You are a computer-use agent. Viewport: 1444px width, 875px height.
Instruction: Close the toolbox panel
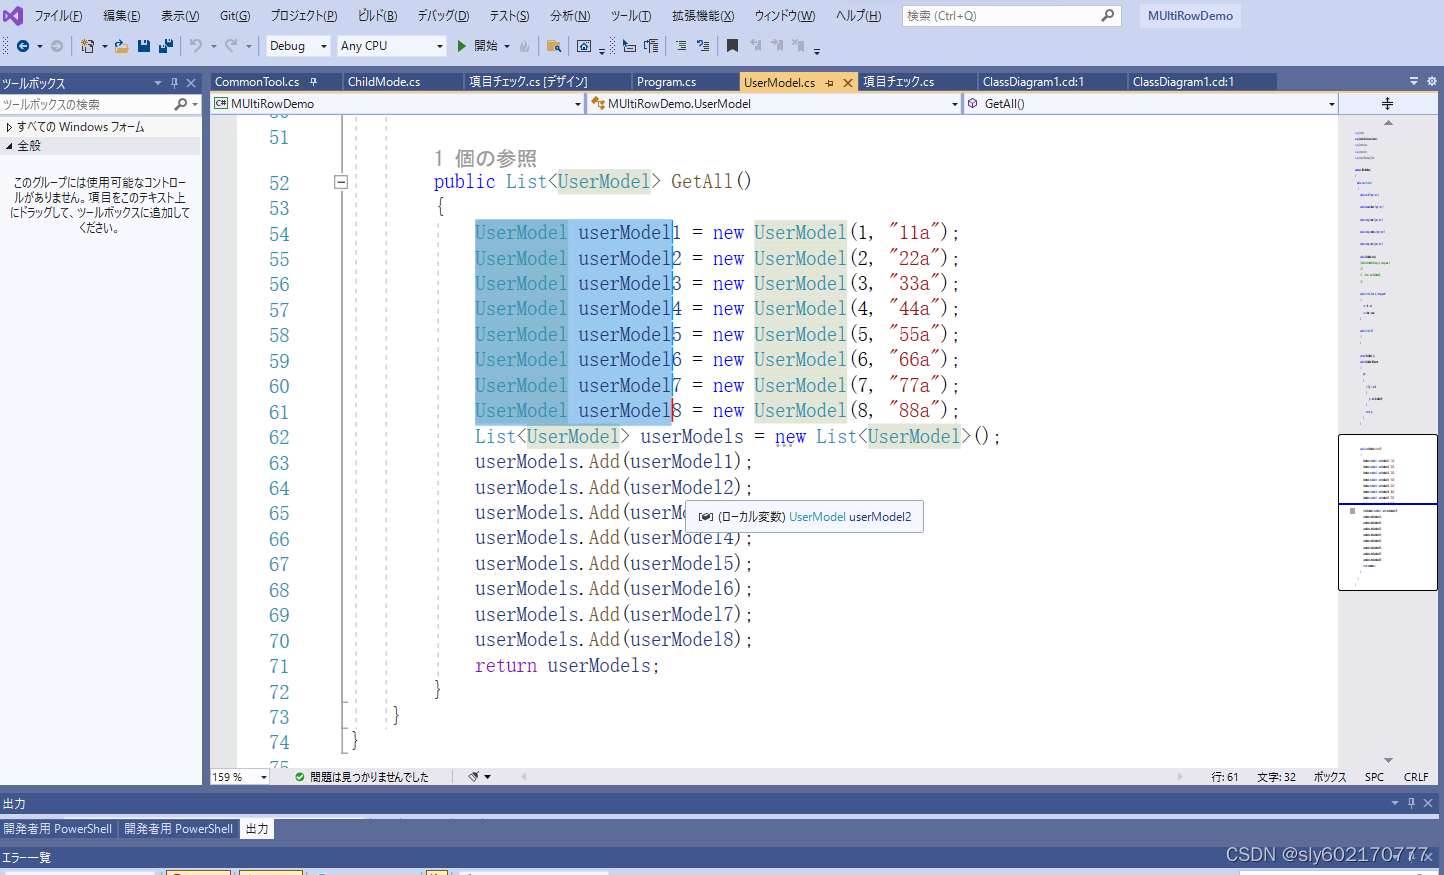tap(191, 83)
